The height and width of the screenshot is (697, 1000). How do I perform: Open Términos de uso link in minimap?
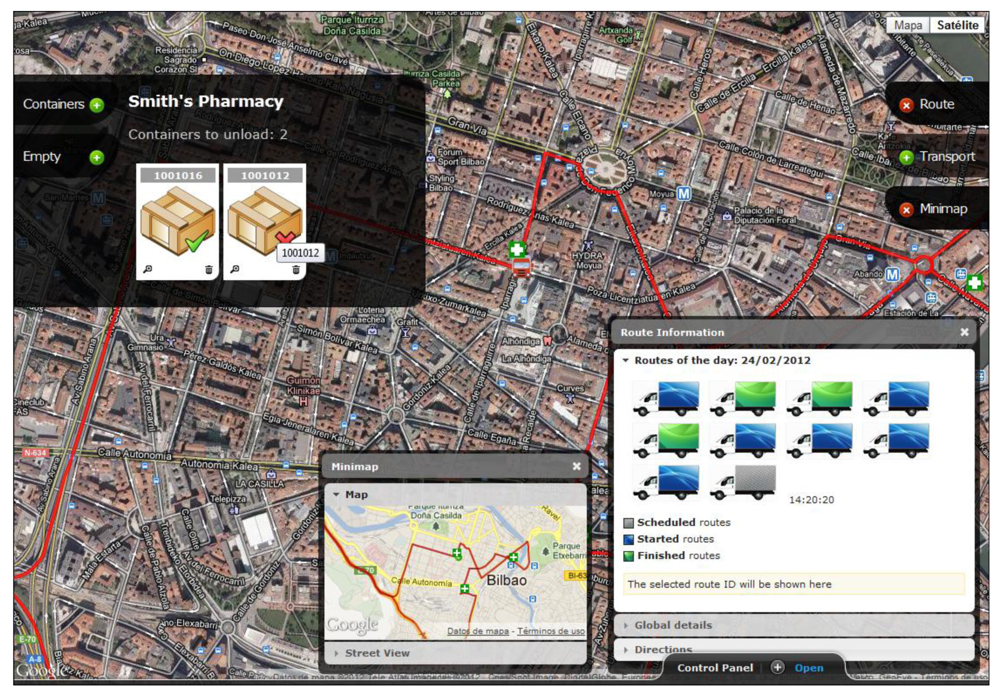point(550,631)
